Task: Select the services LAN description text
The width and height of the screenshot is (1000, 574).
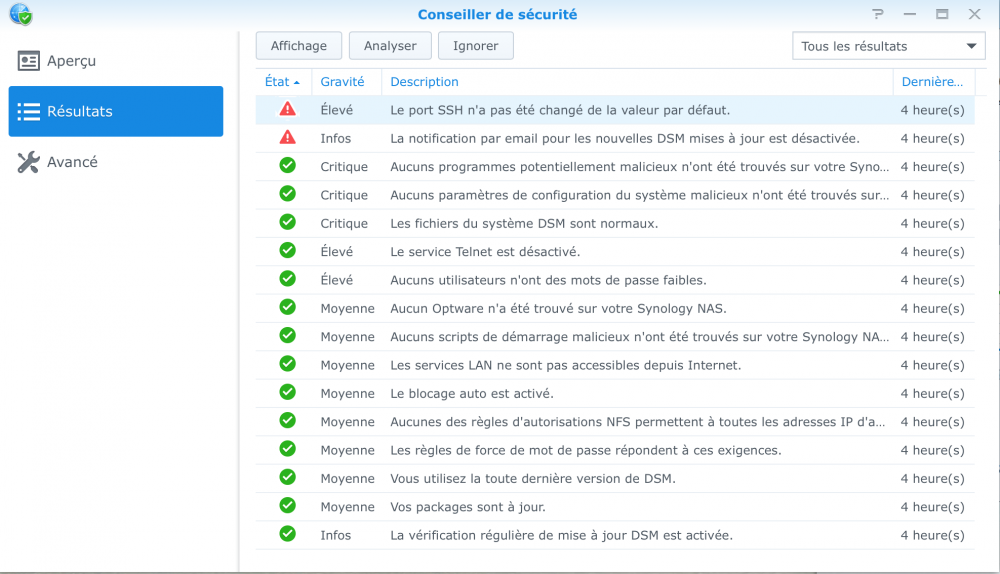Action: coord(566,365)
